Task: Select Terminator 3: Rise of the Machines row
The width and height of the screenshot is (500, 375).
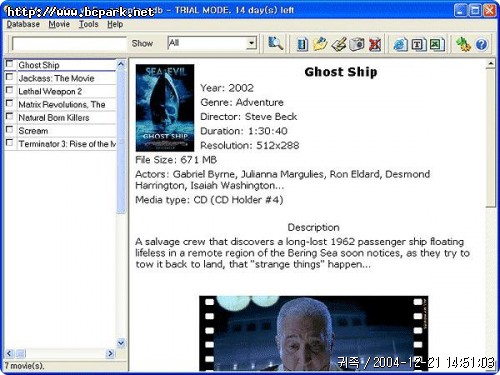Action: click(x=67, y=144)
